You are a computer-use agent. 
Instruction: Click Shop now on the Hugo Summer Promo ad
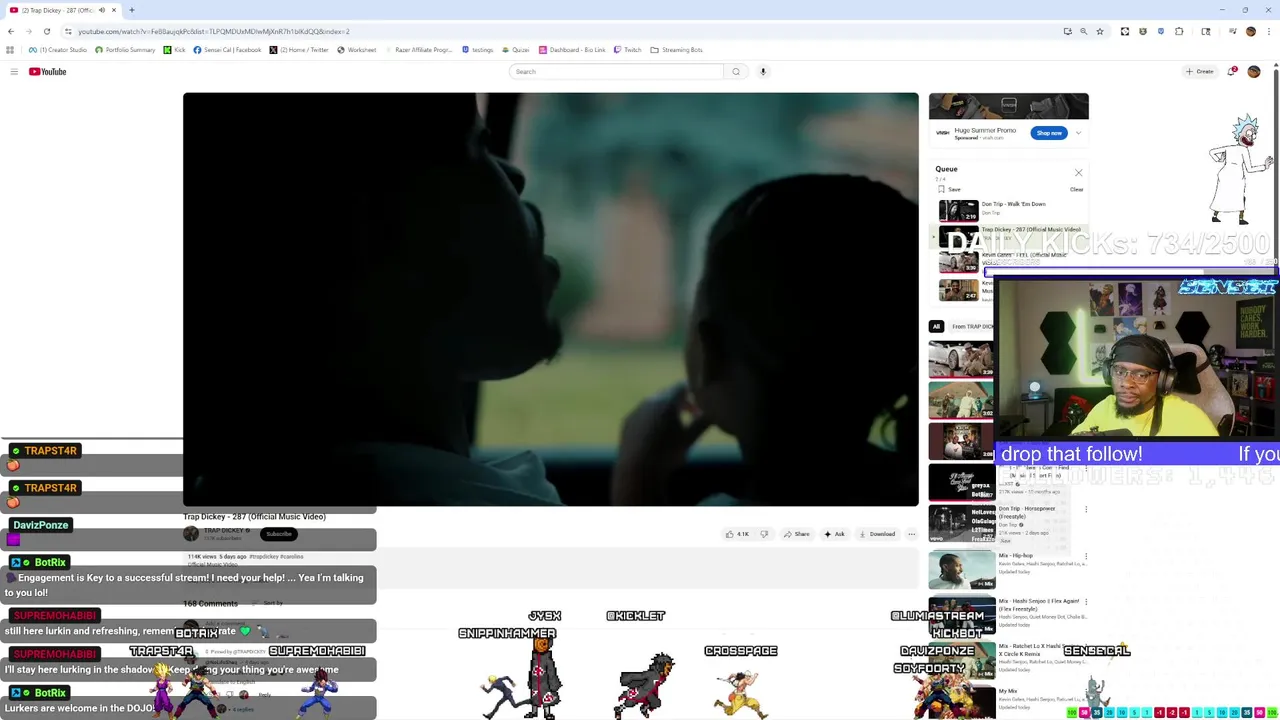point(1048,133)
